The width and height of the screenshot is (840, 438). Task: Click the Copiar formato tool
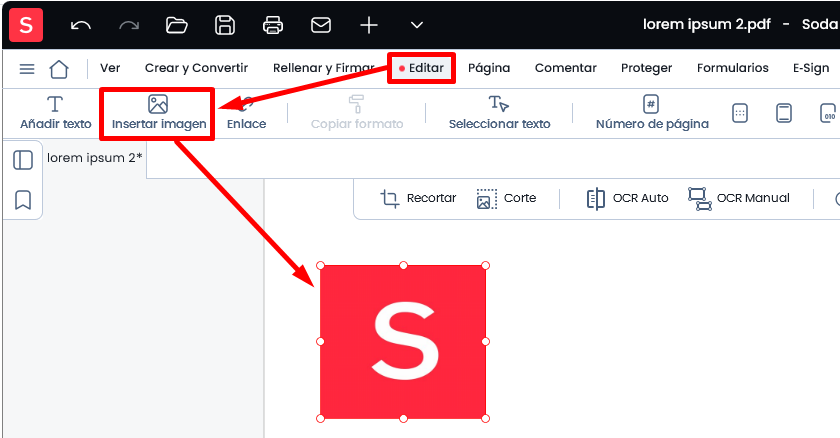pyautogui.click(x=357, y=113)
